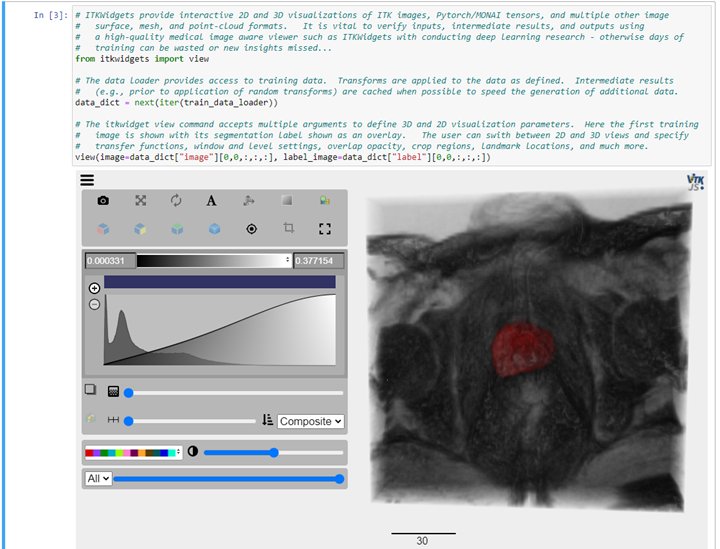
Task: Select the Z plane view cube (green)
Action: click(177, 229)
